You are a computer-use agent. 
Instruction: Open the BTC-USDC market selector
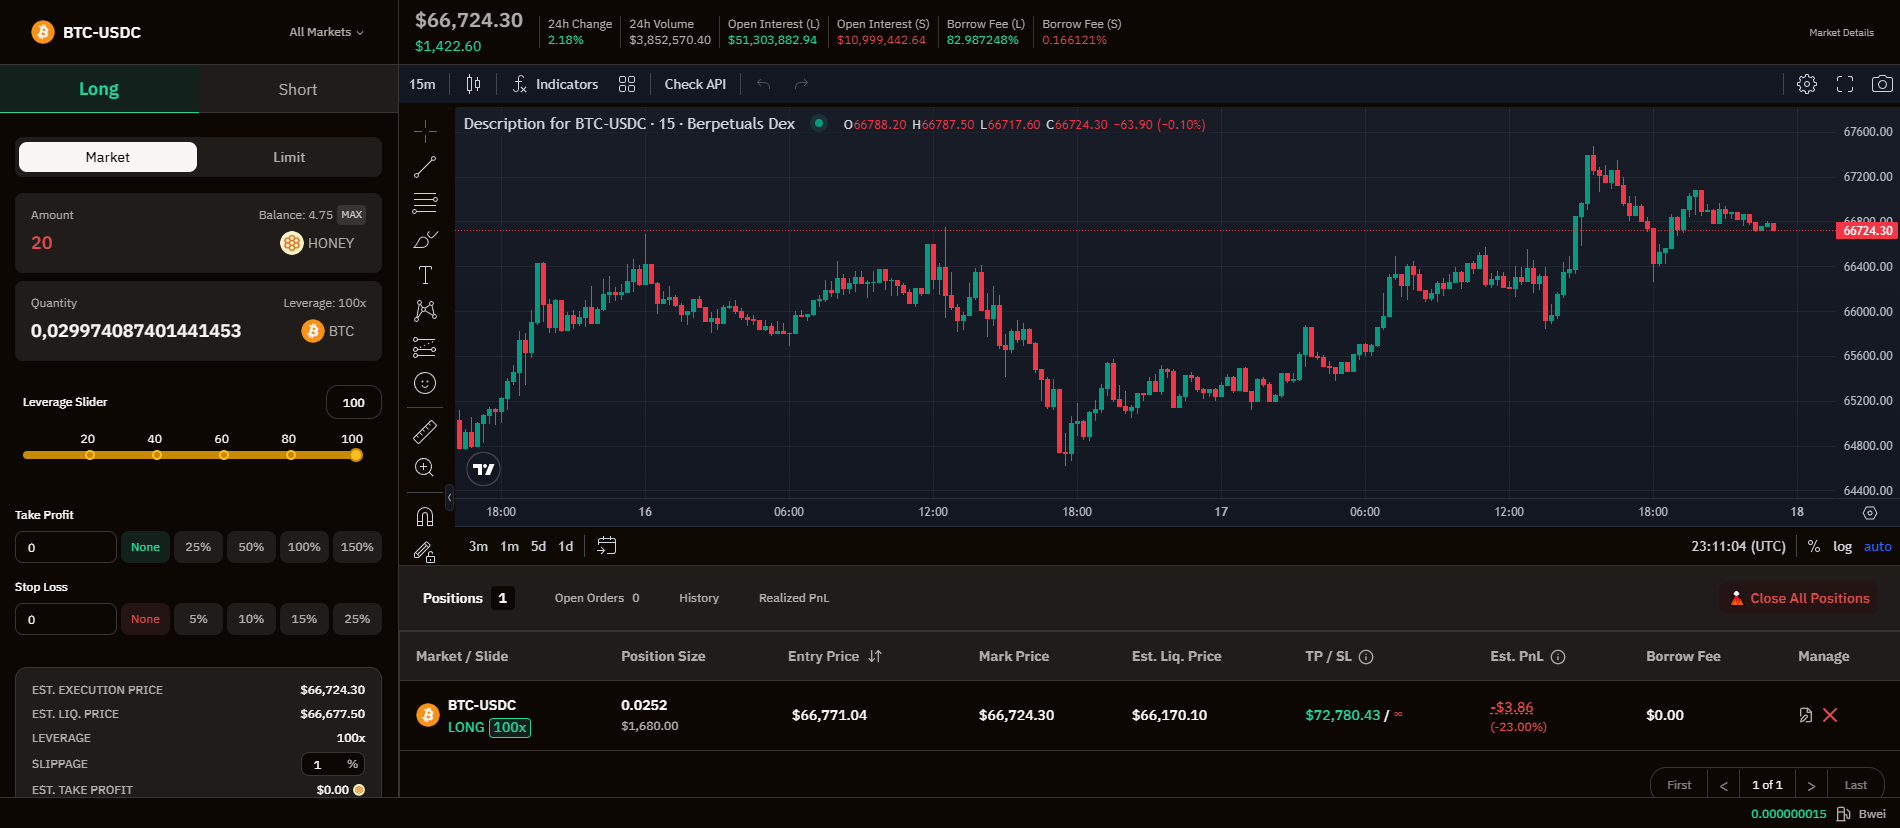[x=86, y=32]
